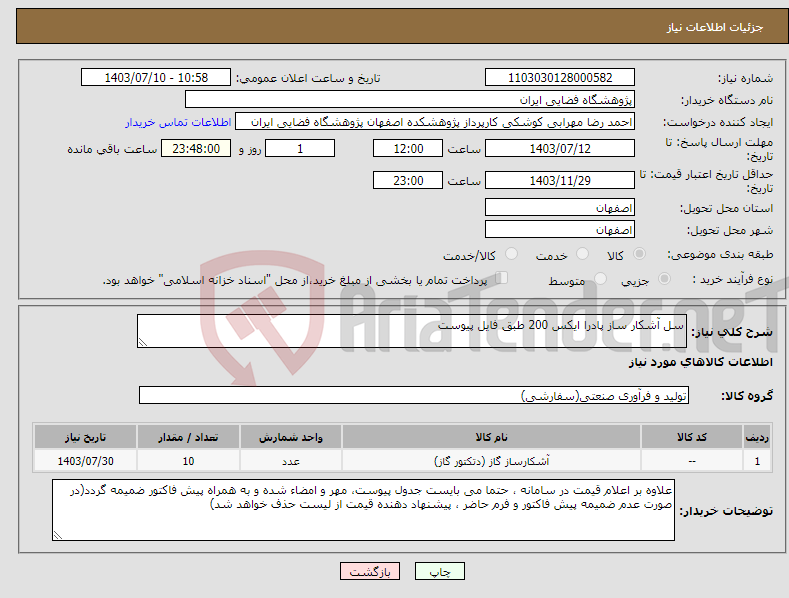789x598 pixels.
Task: Click the نوع فرآیند خرید label
Action: 733,279
